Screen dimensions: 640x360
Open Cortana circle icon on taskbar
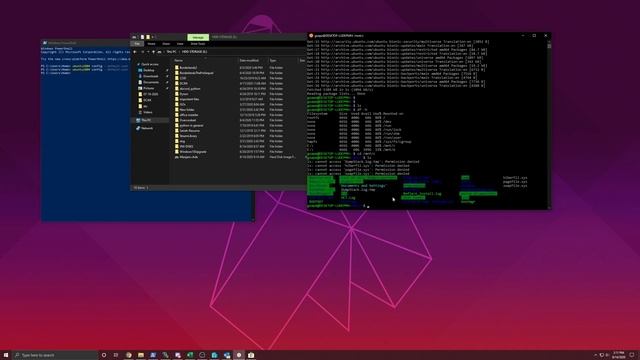(104, 355)
